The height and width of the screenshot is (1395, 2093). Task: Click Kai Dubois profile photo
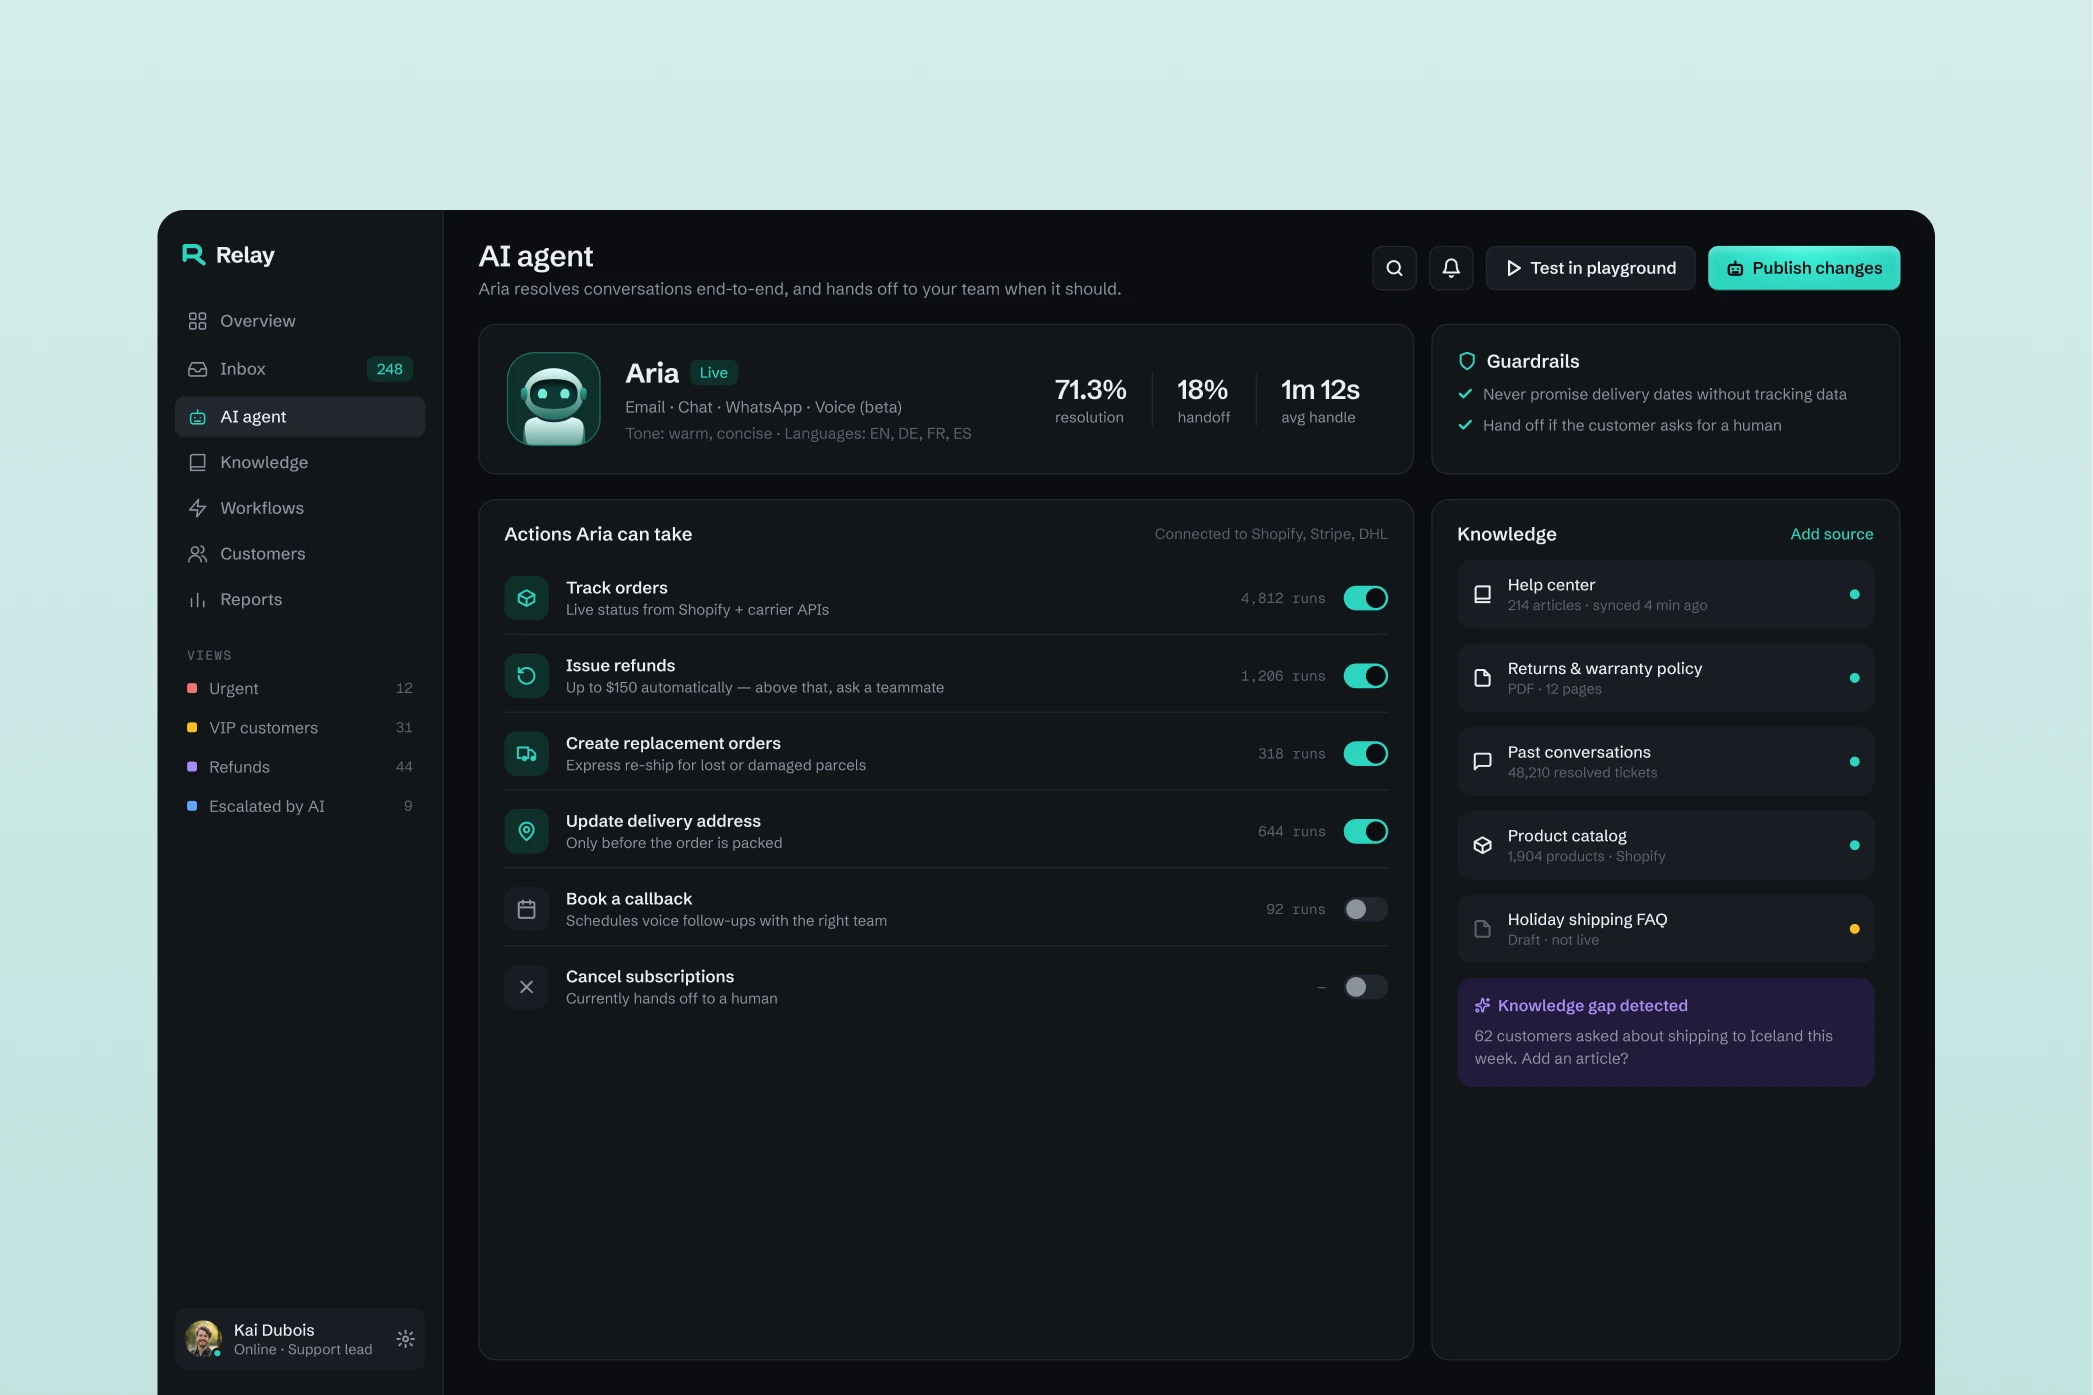click(203, 1338)
